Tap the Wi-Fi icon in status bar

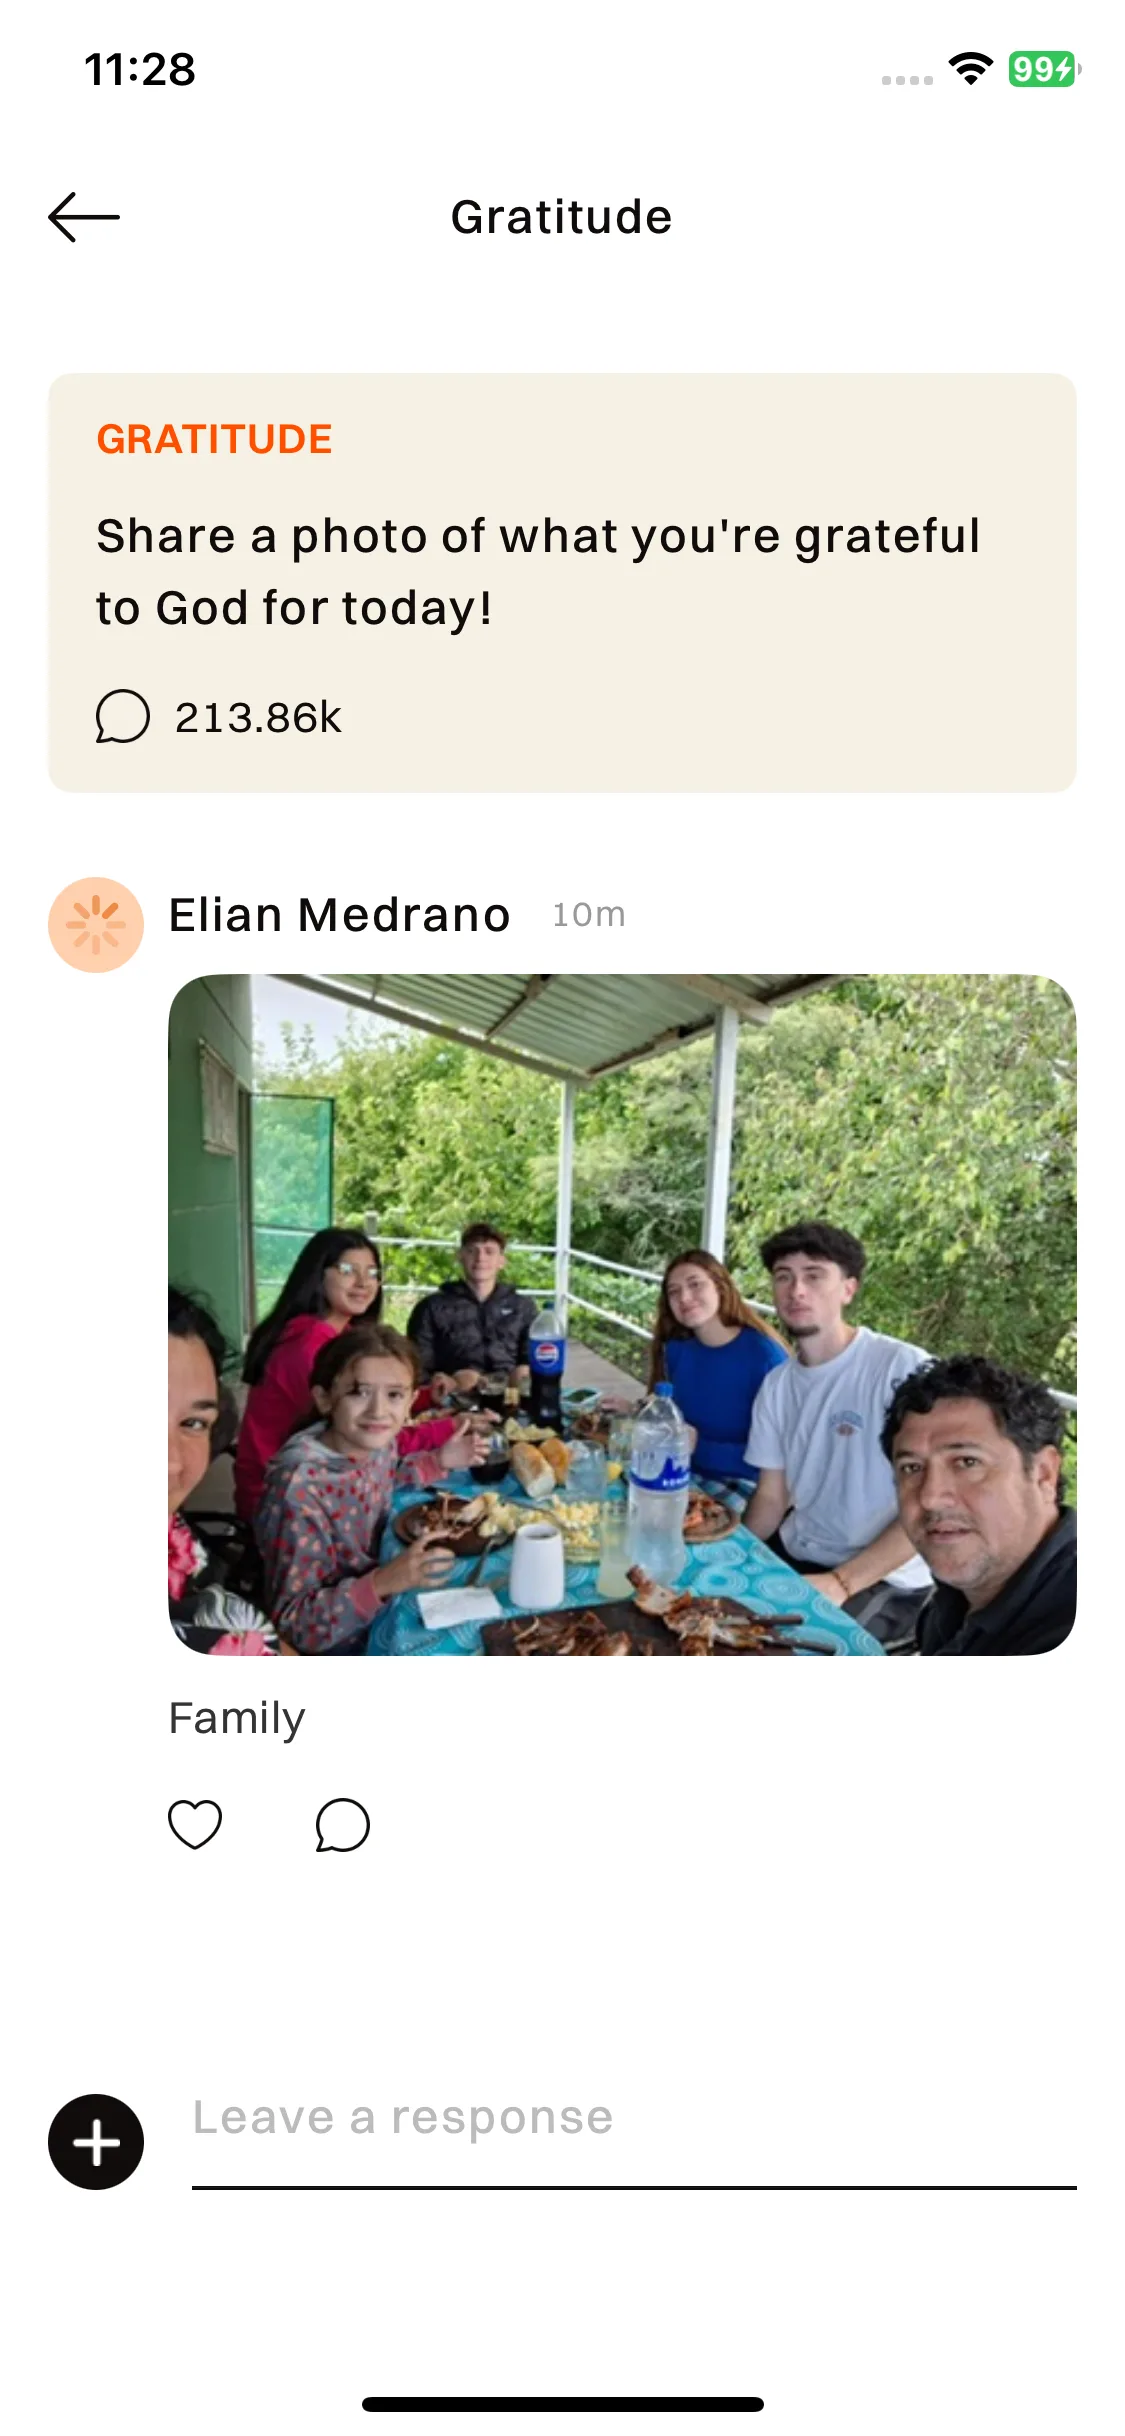pos(970,69)
